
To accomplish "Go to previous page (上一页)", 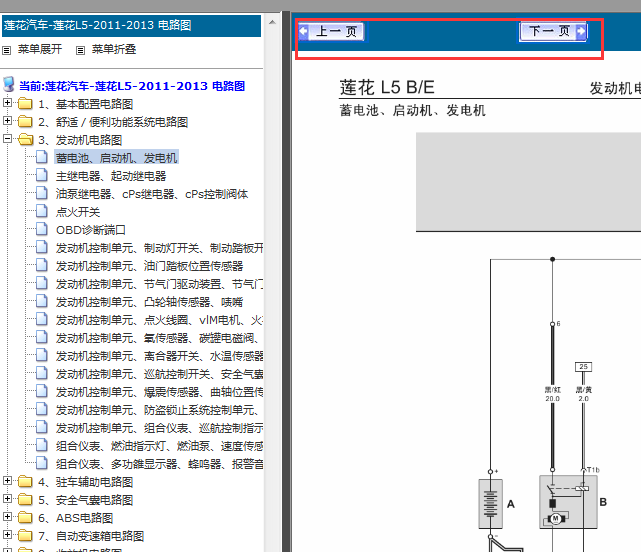I will pos(331,31).
